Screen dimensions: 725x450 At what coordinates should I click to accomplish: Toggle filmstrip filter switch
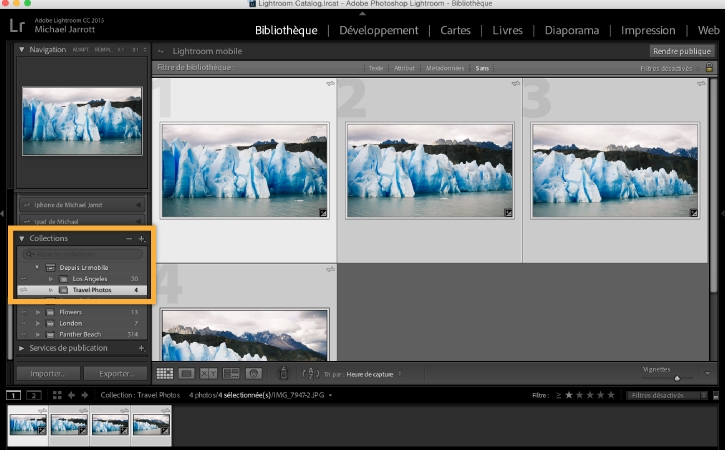716,395
